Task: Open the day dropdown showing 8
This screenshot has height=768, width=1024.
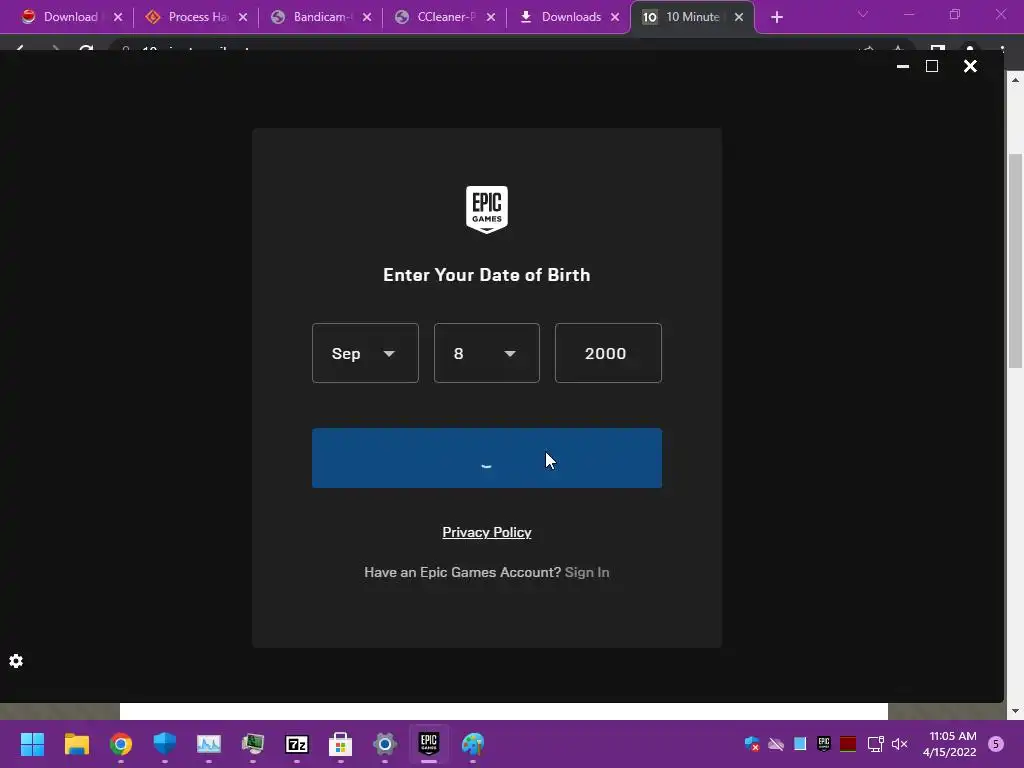Action: click(487, 353)
